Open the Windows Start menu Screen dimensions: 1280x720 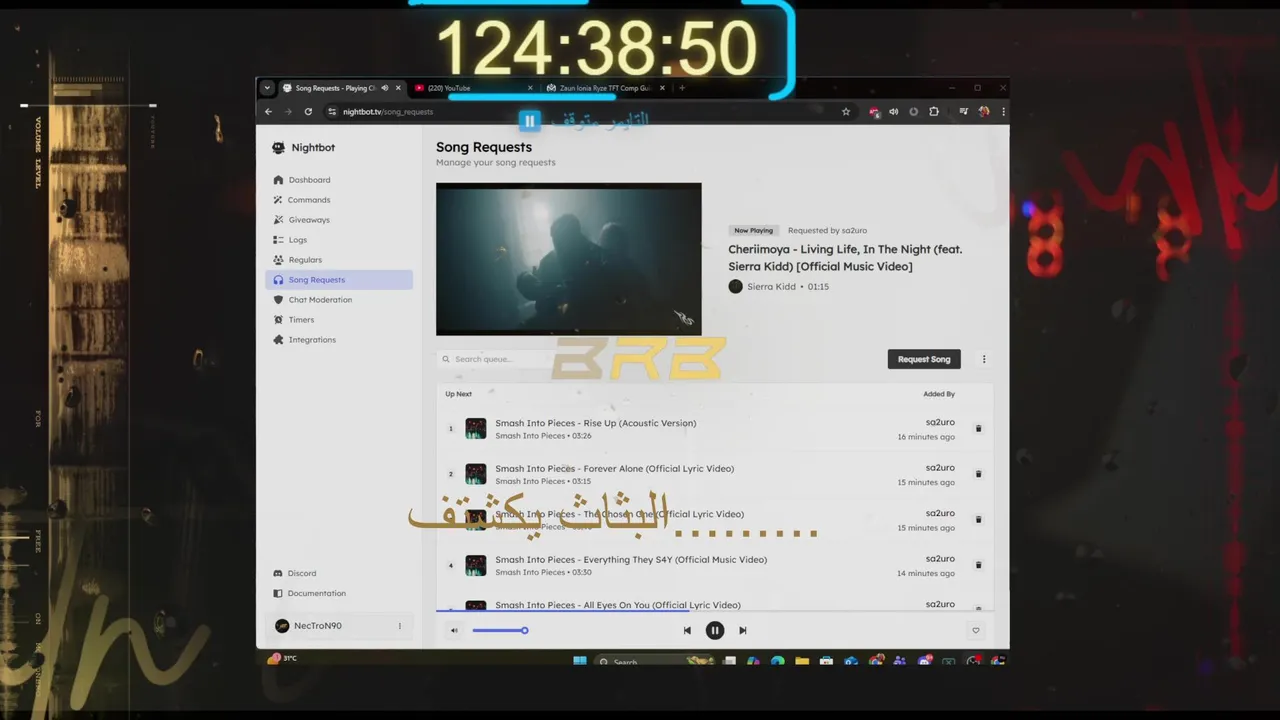pos(580,661)
